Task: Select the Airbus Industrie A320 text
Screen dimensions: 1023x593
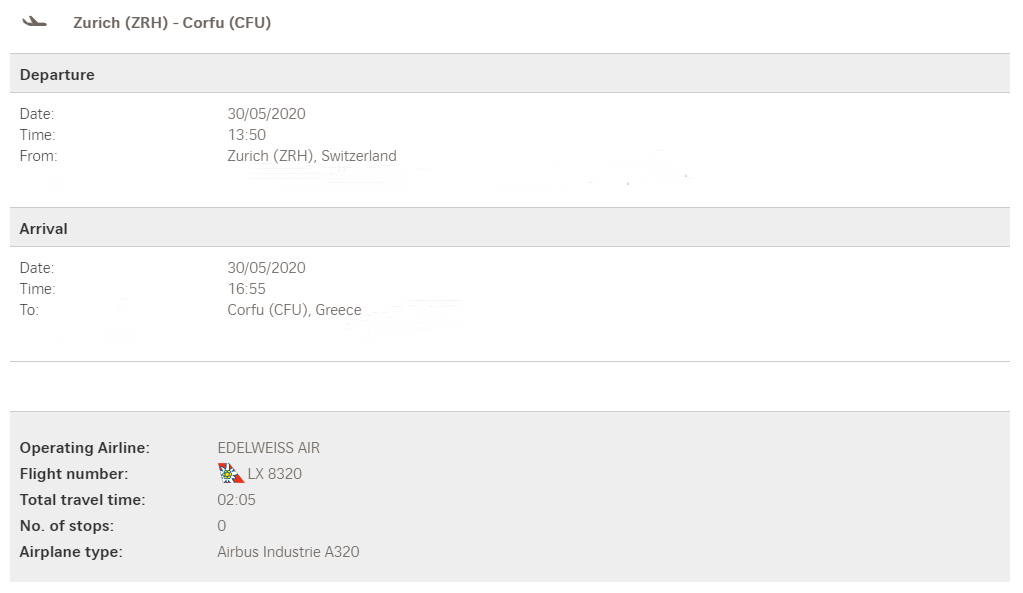Action: tap(288, 552)
